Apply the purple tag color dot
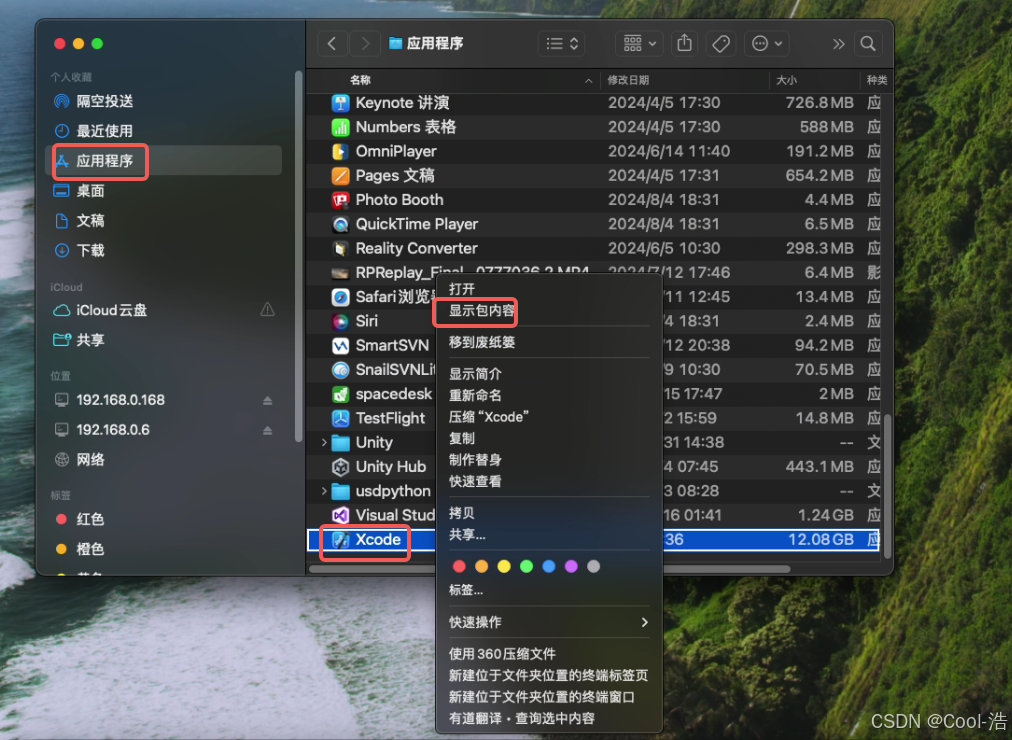 coord(571,566)
